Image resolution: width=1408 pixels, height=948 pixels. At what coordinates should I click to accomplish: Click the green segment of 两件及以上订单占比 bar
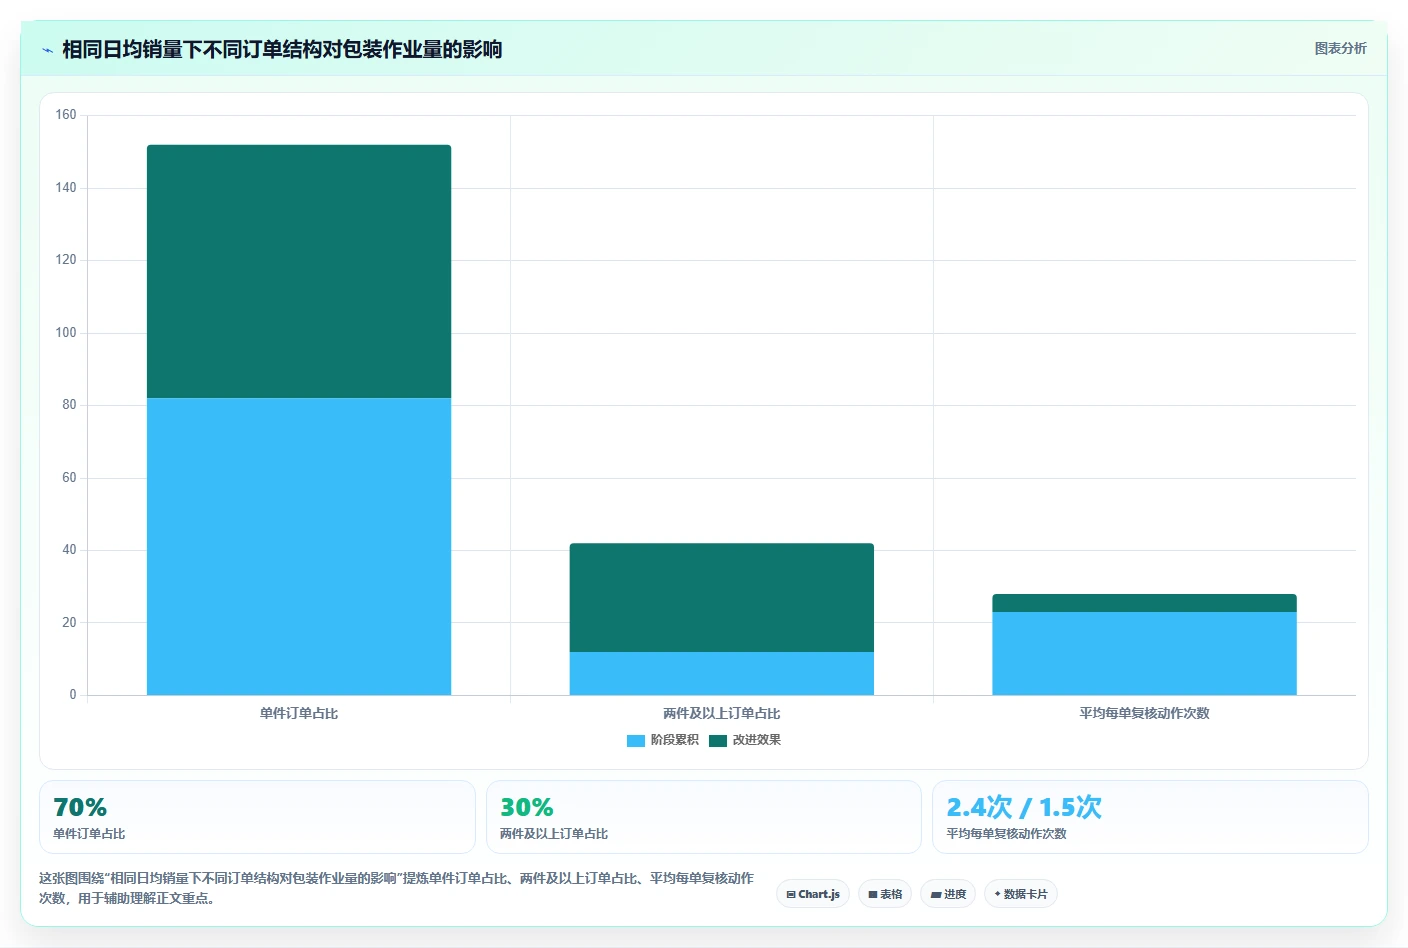[722, 597]
